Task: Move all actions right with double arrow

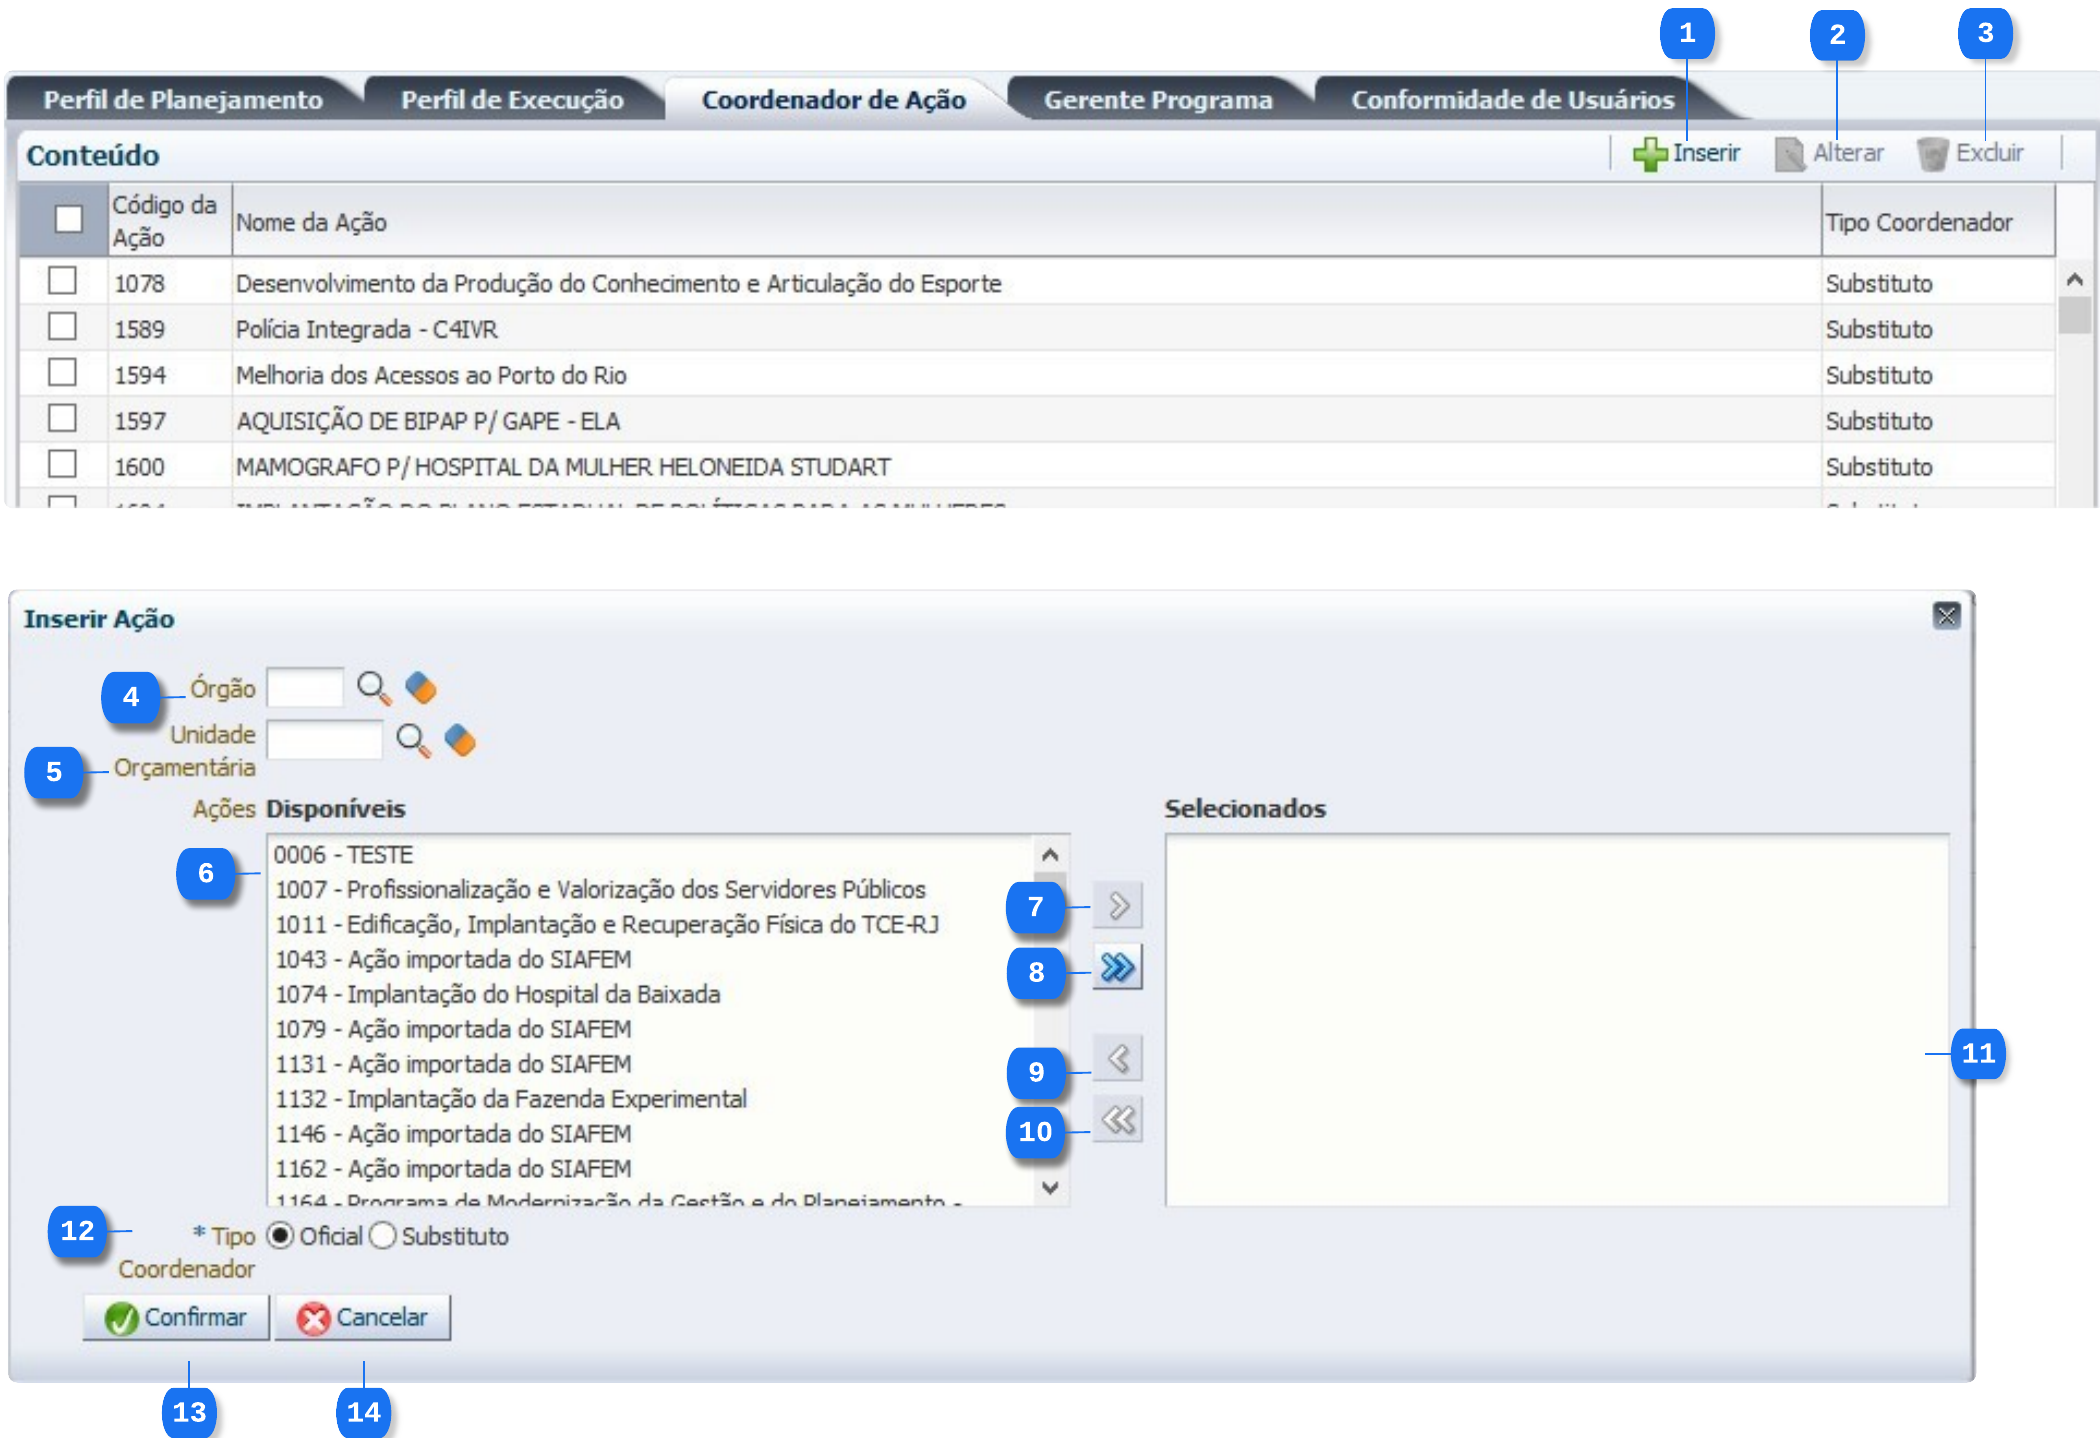Action: [1117, 967]
